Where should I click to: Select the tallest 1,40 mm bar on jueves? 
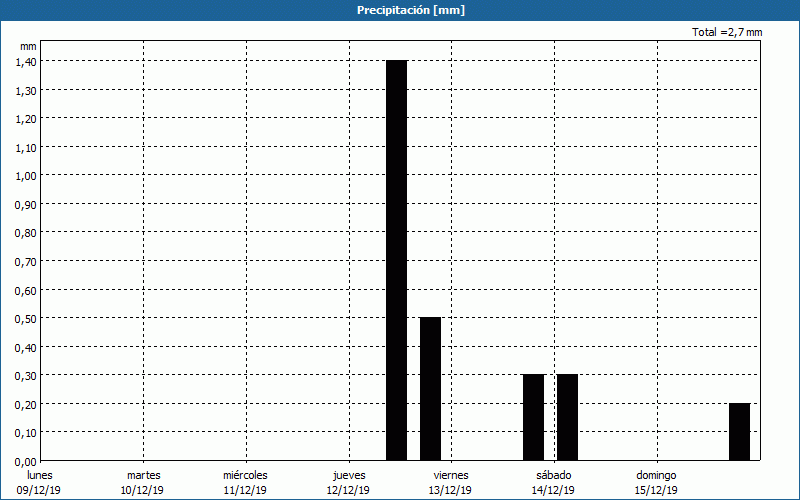click(x=396, y=260)
